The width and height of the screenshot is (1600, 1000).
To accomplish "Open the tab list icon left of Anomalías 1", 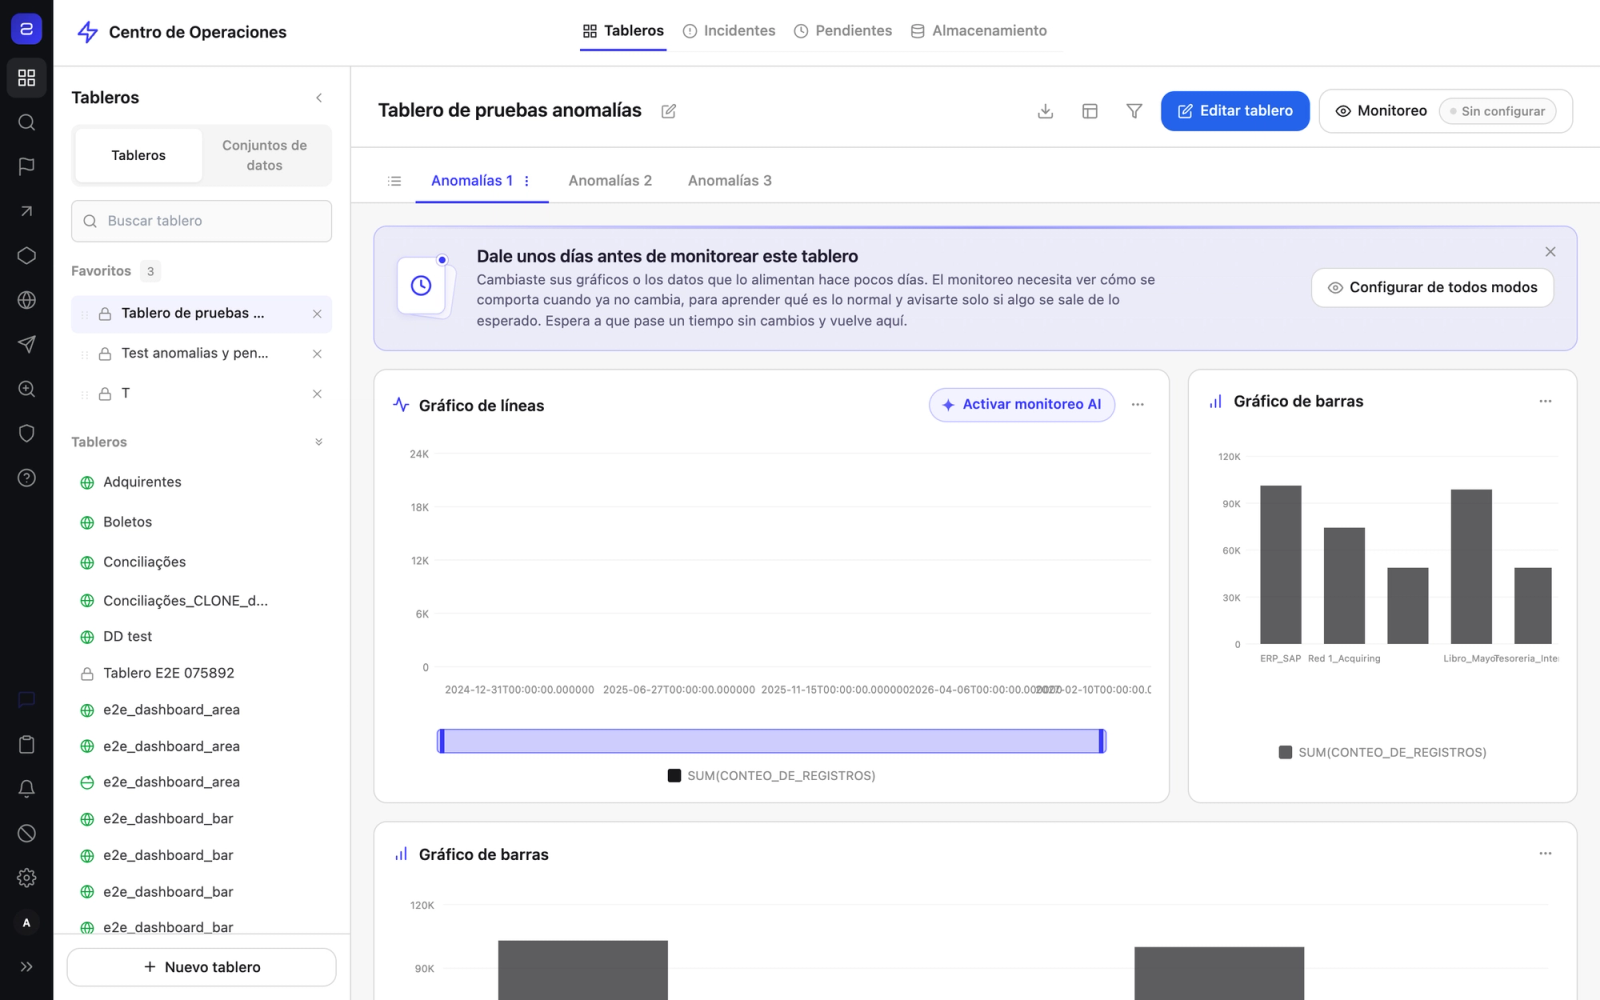I will [x=395, y=181].
